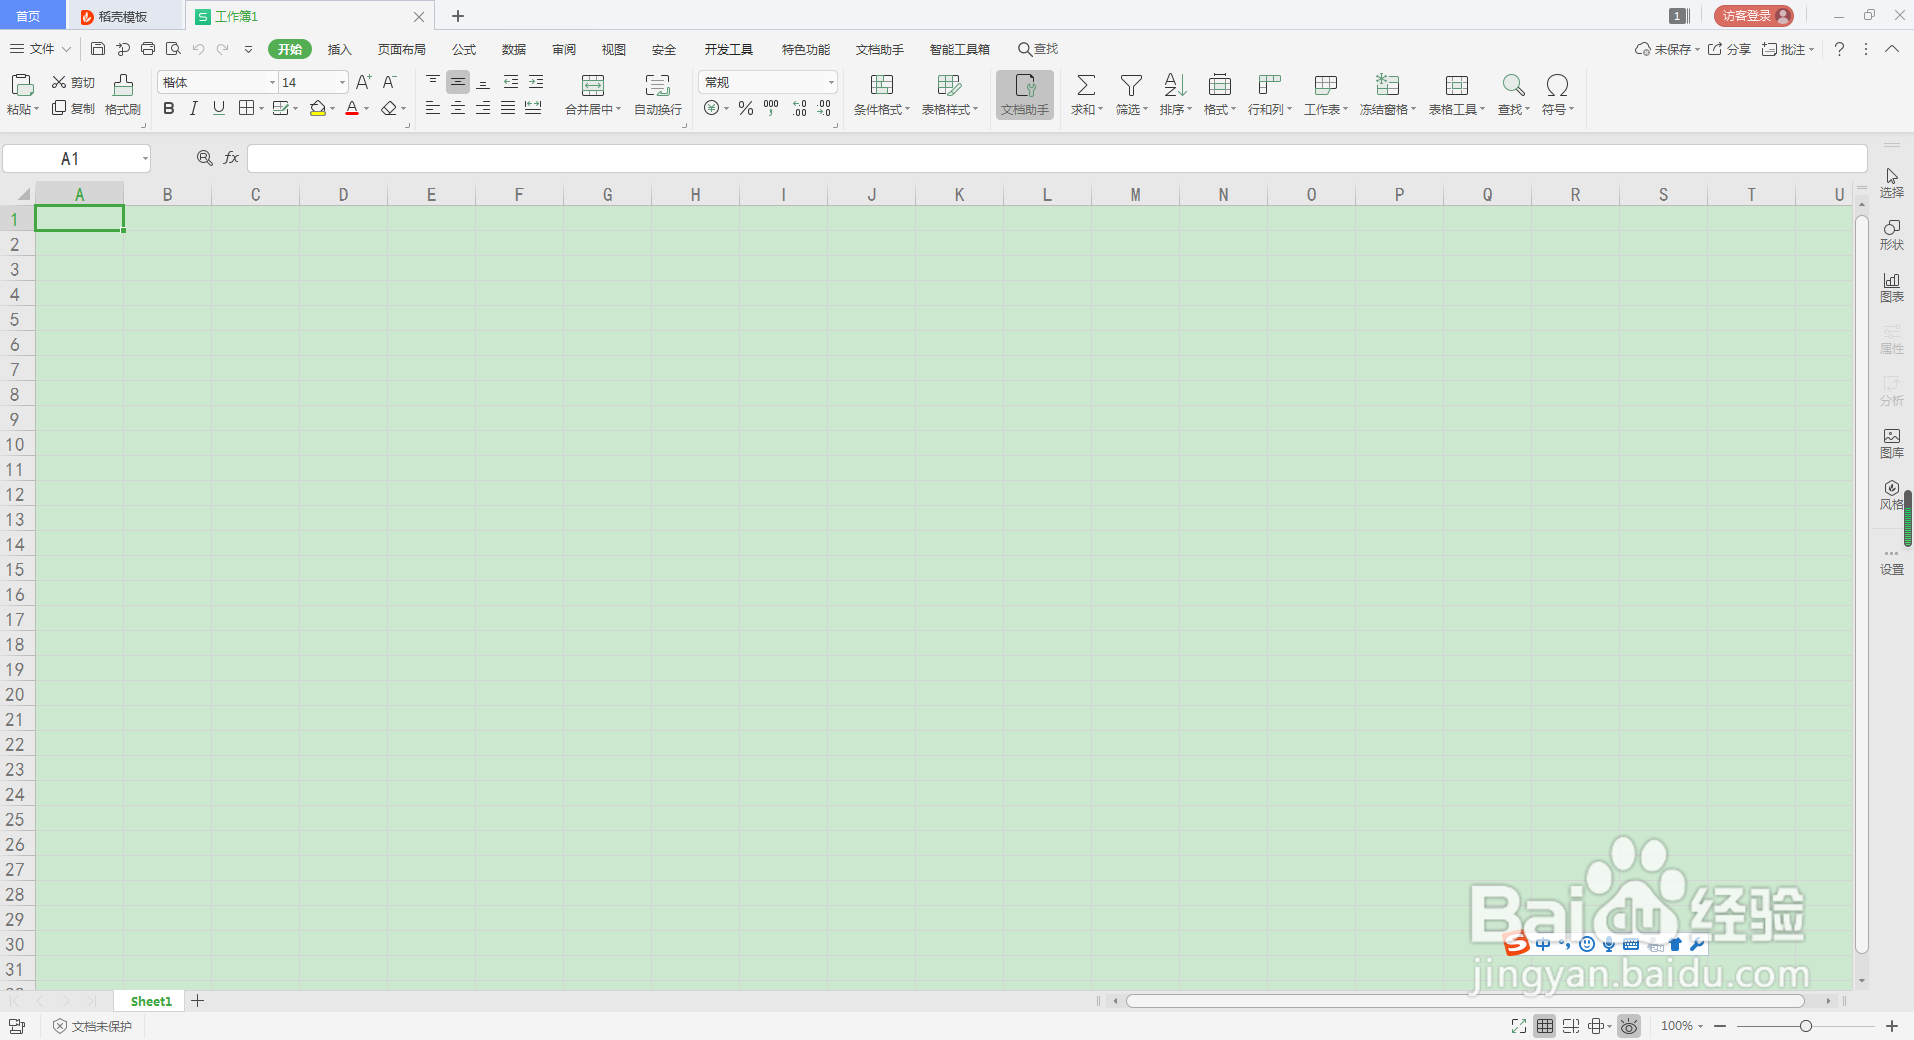
Task: Click the Conditional Formatting (条件格式) icon
Action: (x=882, y=85)
